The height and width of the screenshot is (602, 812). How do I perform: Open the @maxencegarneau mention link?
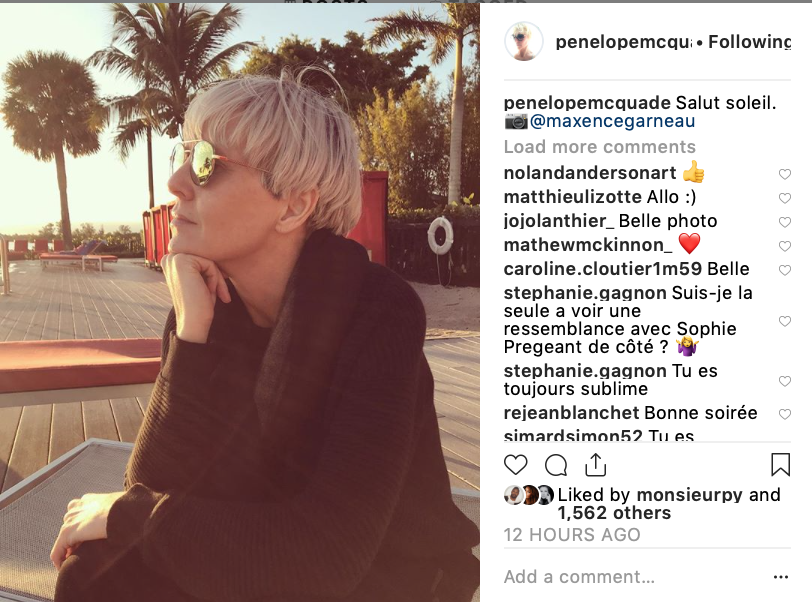[612, 121]
